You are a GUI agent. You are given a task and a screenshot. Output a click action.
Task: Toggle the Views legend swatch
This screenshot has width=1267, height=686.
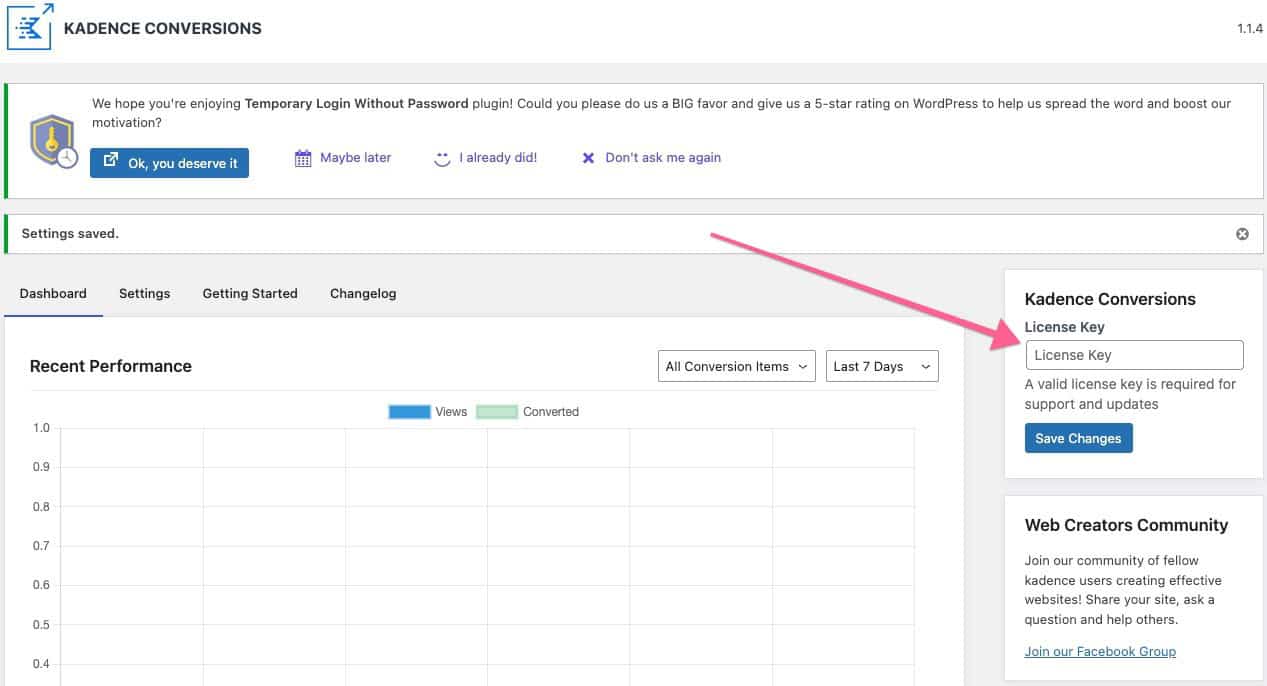click(x=409, y=412)
